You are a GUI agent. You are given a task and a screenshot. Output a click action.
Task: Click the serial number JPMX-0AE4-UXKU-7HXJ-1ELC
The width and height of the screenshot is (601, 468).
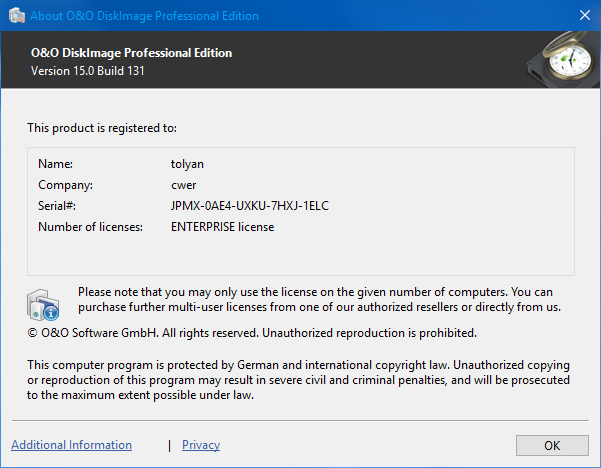point(250,205)
